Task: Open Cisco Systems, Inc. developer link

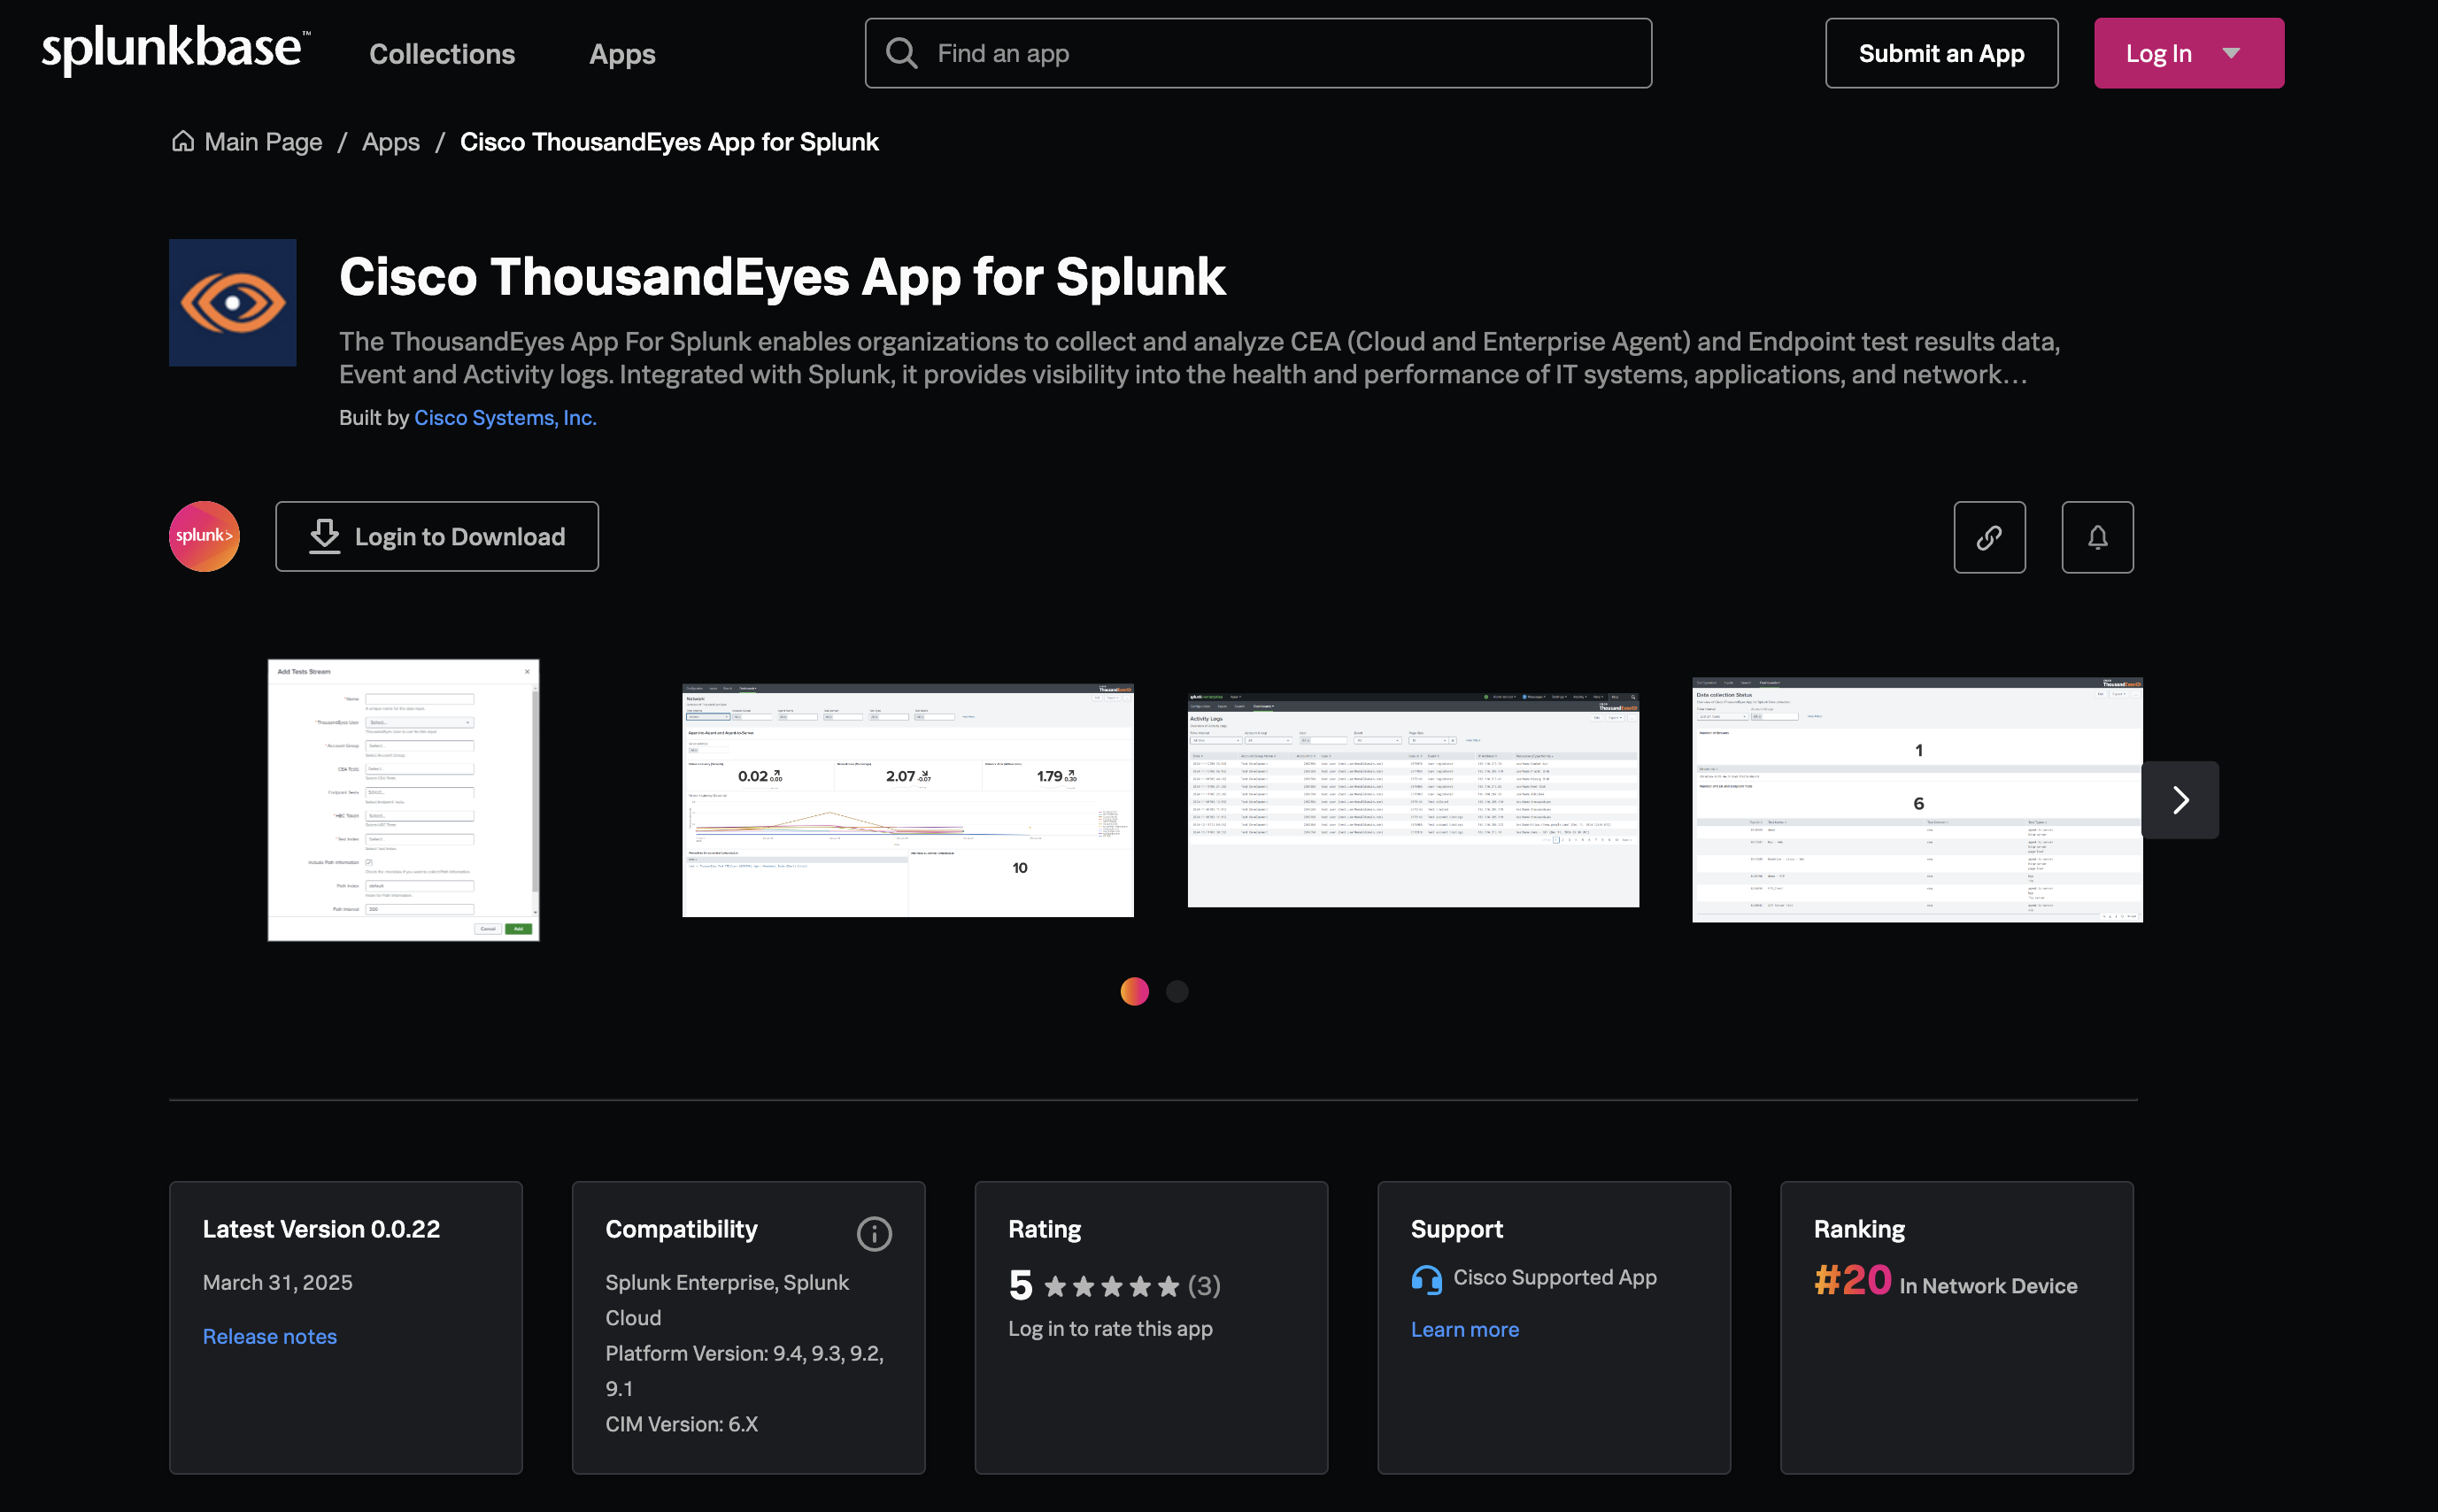Action: pyautogui.click(x=505, y=417)
